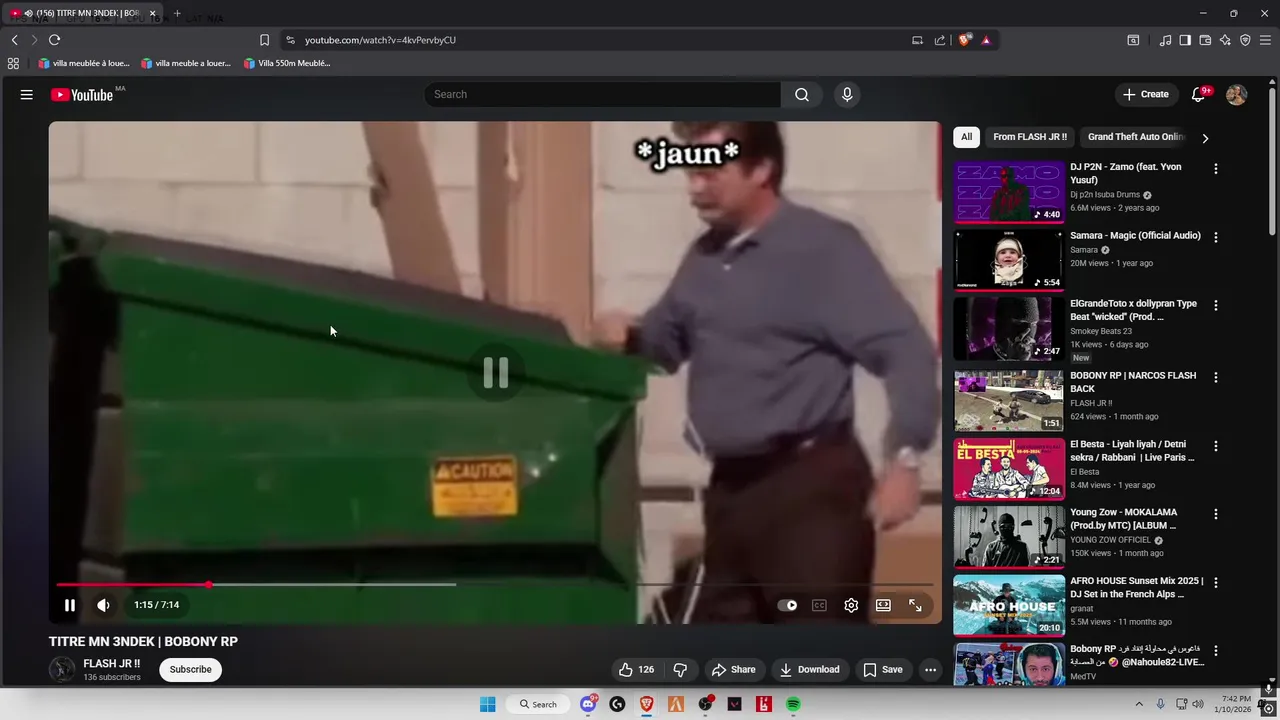The width and height of the screenshot is (1280, 720).
Task: Save the video to a playlist
Action: click(x=883, y=669)
